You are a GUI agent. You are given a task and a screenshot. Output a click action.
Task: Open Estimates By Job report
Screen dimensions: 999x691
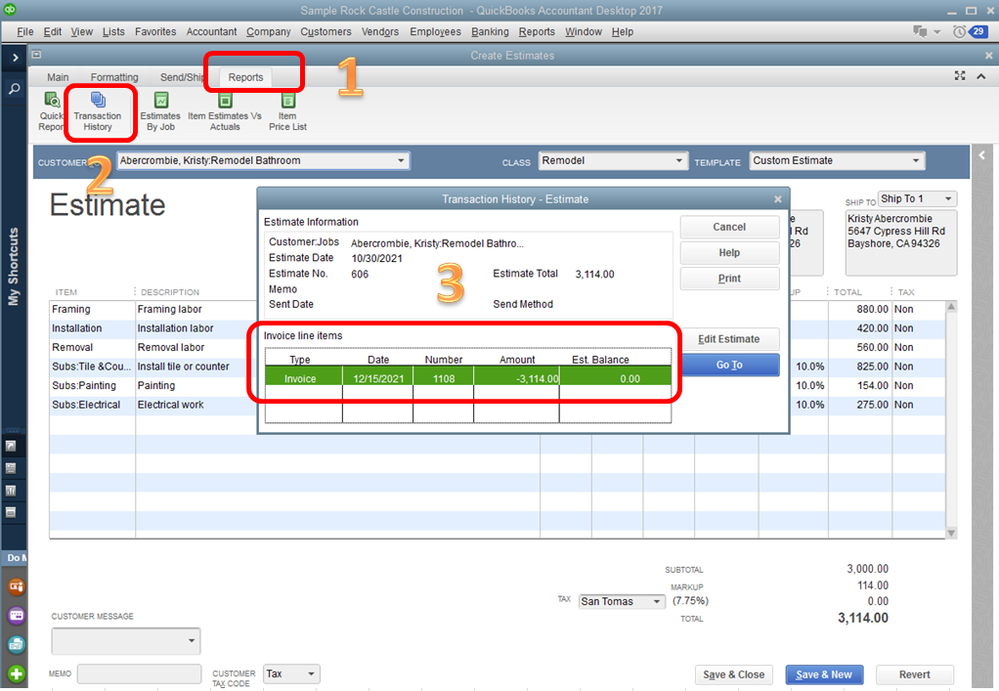(x=161, y=111)
